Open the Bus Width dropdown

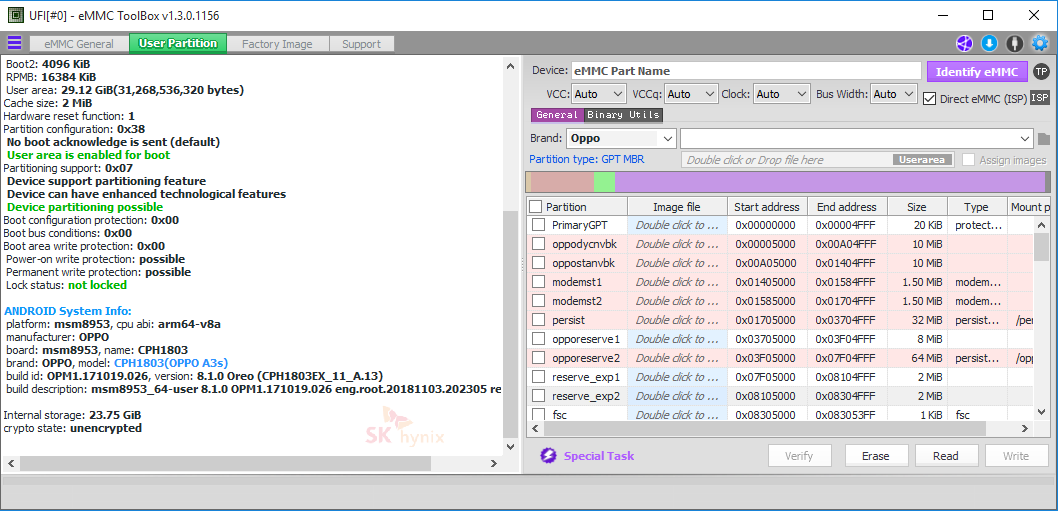(893, 94)
